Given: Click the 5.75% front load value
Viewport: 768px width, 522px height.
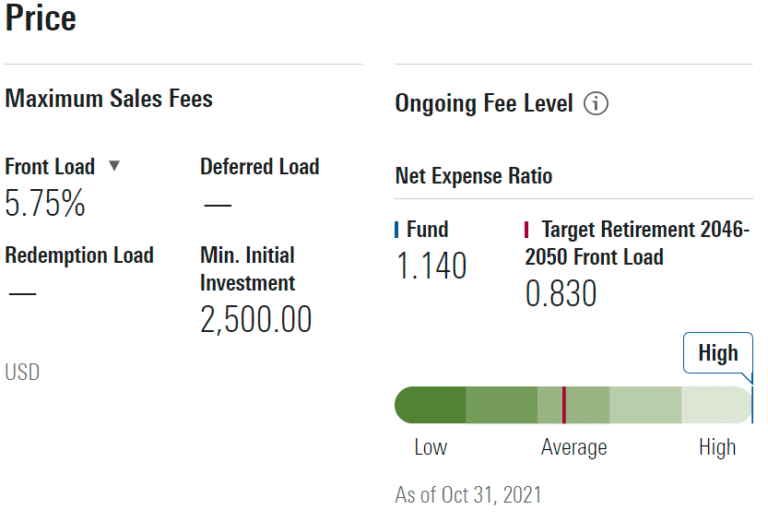Looking at the screenshot, I should 45,204.
